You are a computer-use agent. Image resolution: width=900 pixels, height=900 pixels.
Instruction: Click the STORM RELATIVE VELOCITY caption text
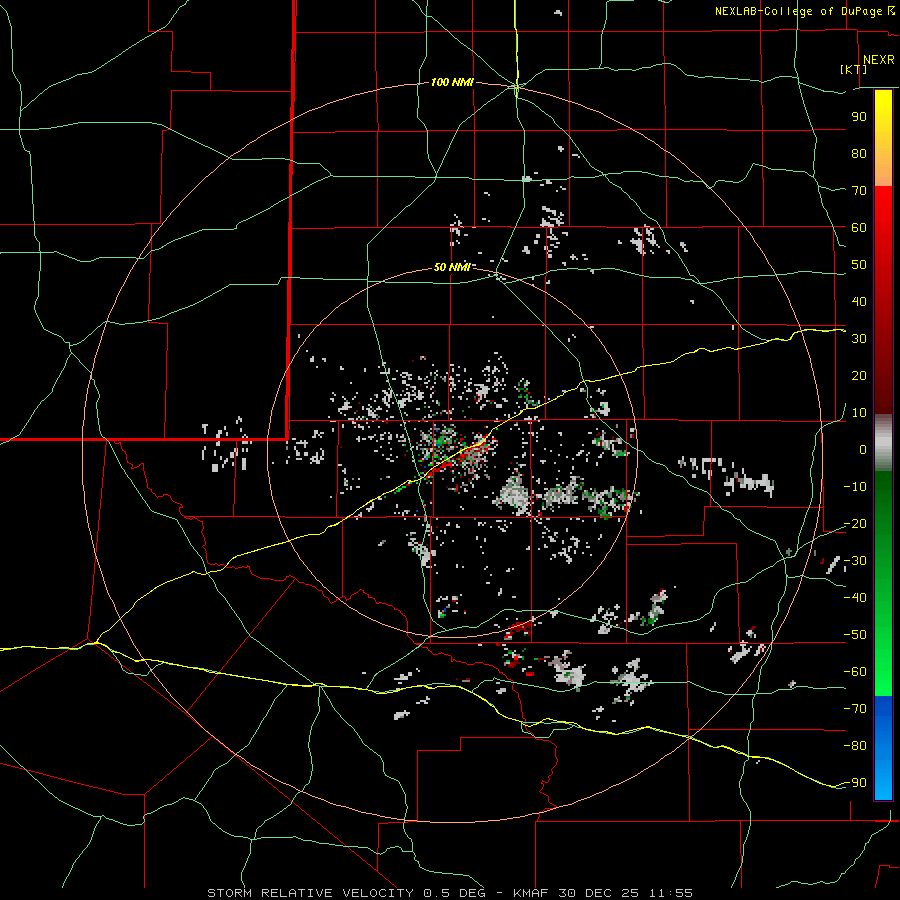(310, 893)
